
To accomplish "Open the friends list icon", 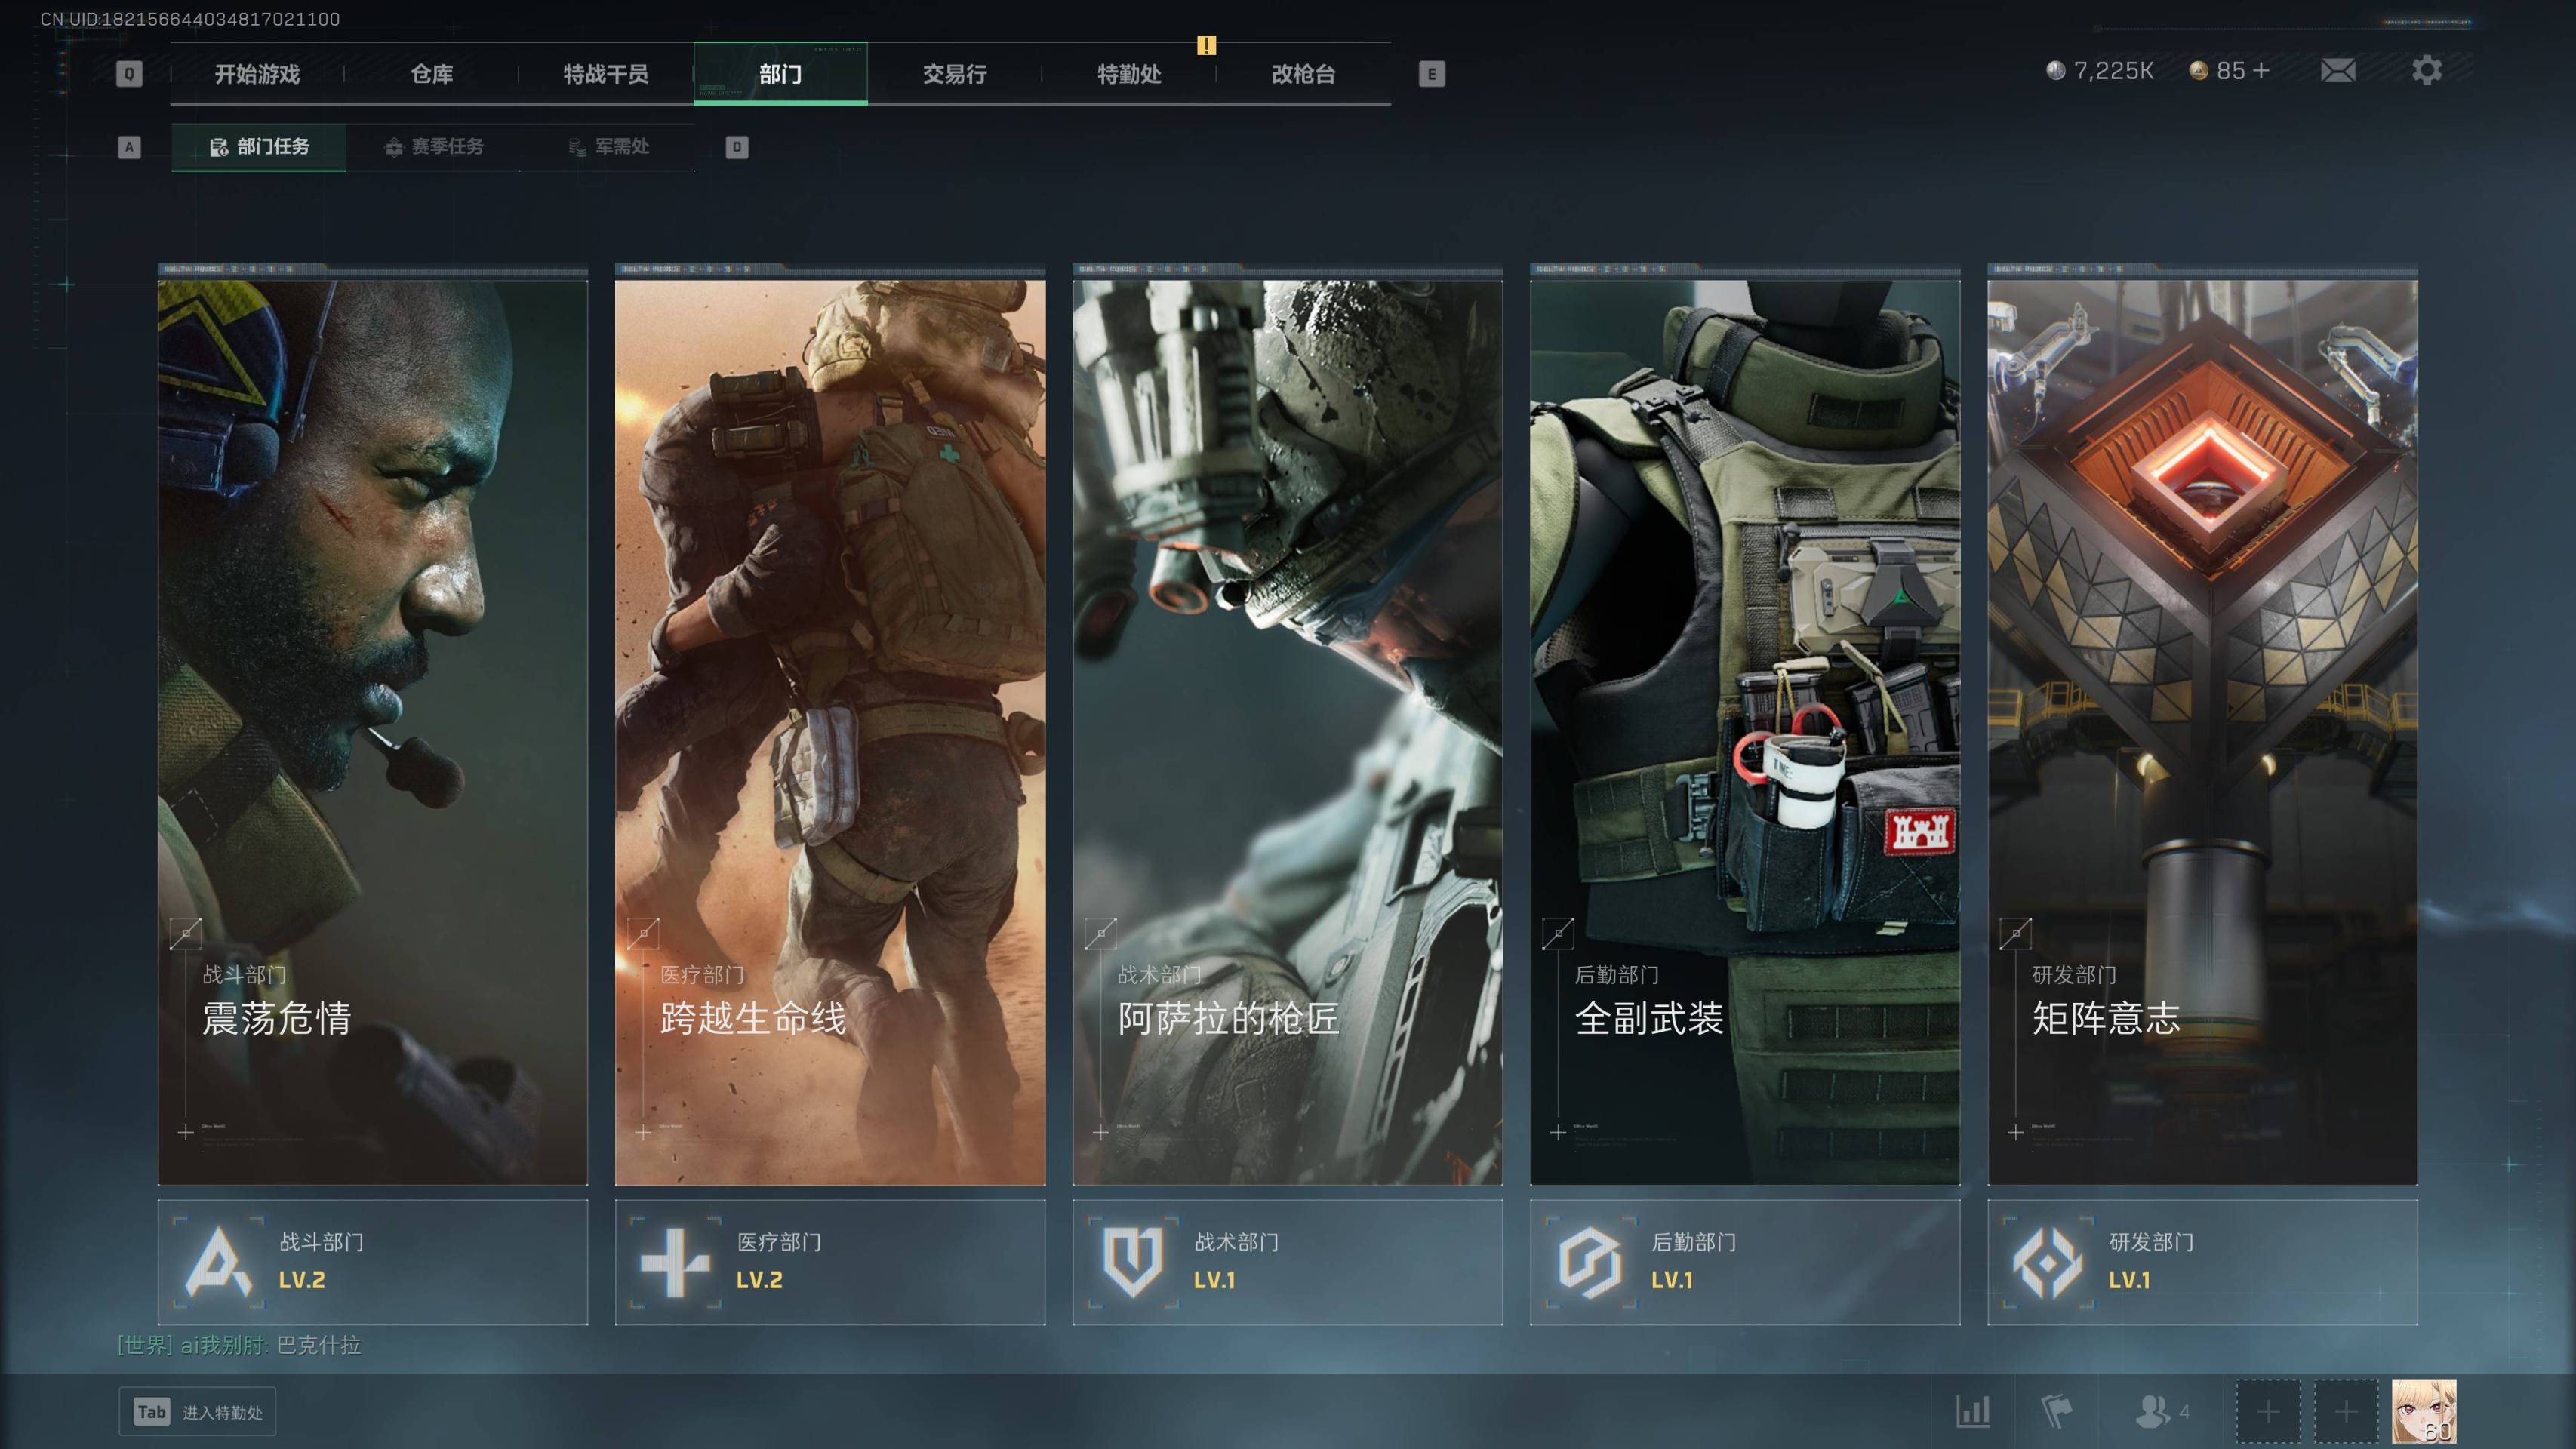I will point(2152,1411).
